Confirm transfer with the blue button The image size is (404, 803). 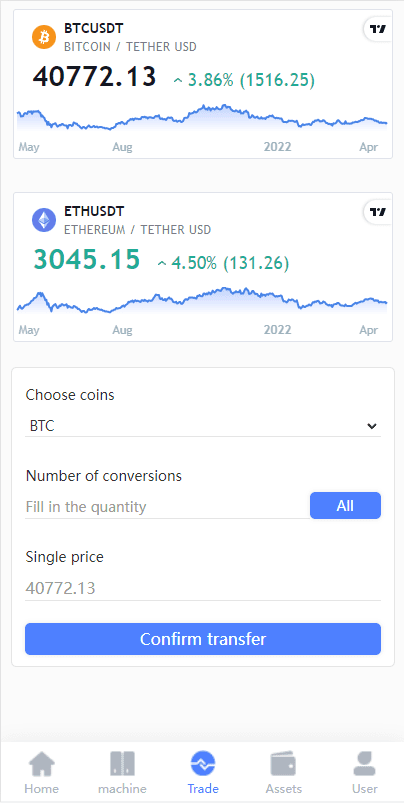(203, 639)
